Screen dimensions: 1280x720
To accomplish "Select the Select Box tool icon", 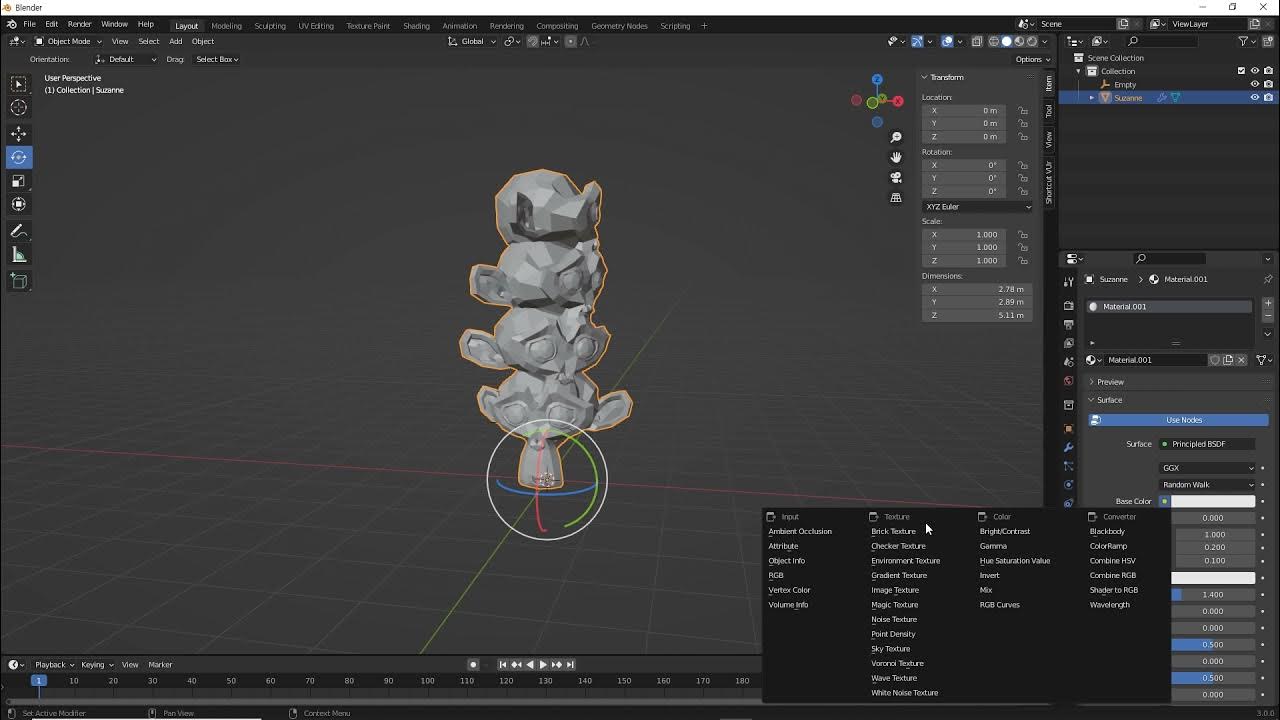I will 18,84.
